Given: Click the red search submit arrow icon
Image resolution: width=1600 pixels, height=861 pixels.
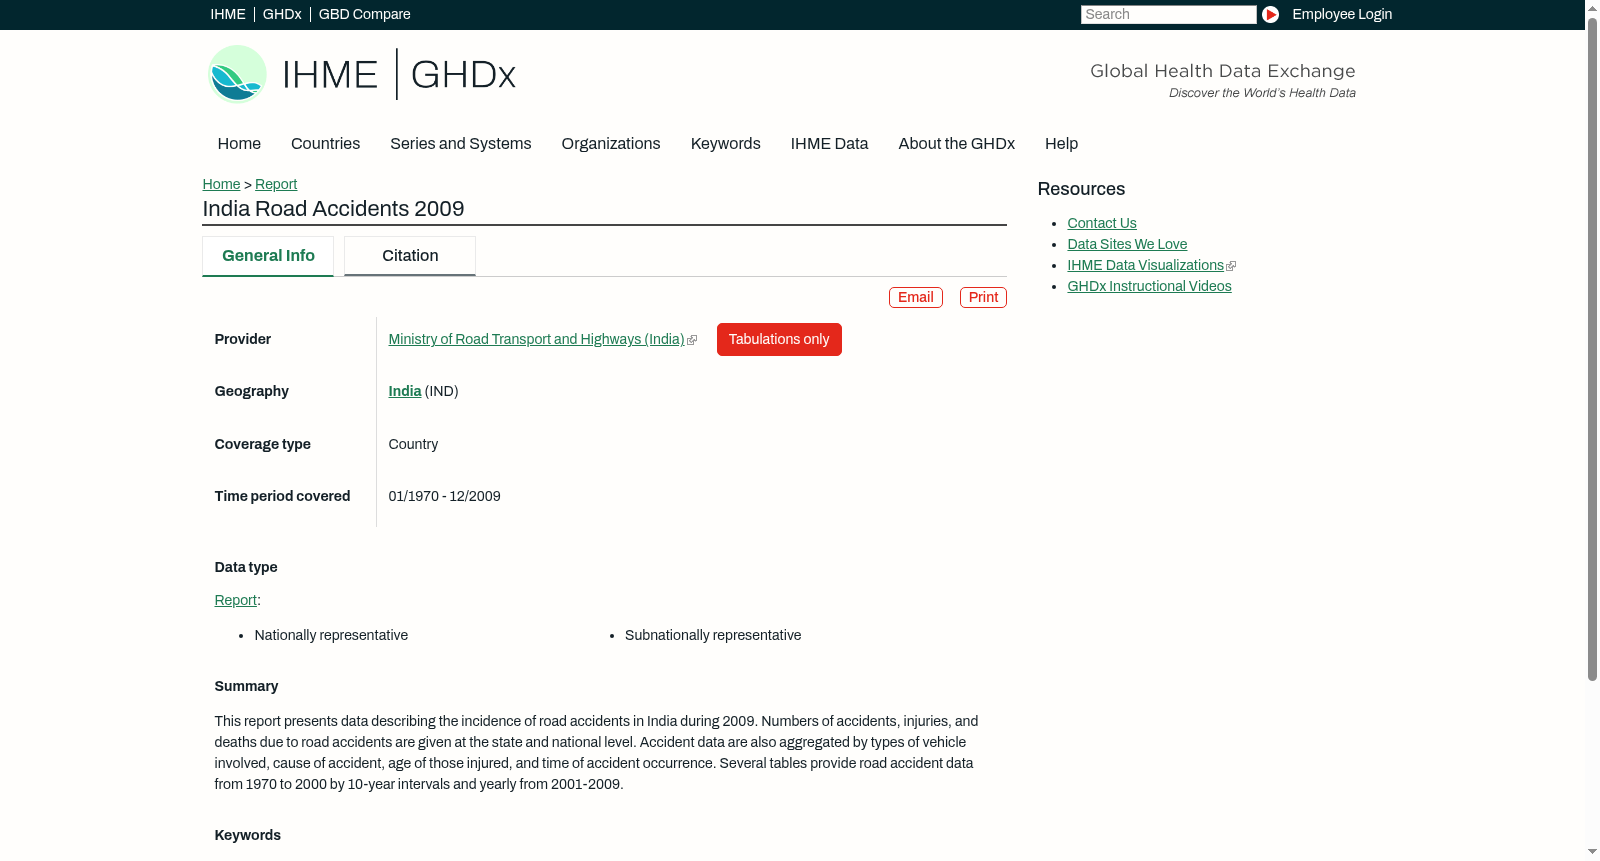Looking at the screenshot, I should coord(1270,14).
